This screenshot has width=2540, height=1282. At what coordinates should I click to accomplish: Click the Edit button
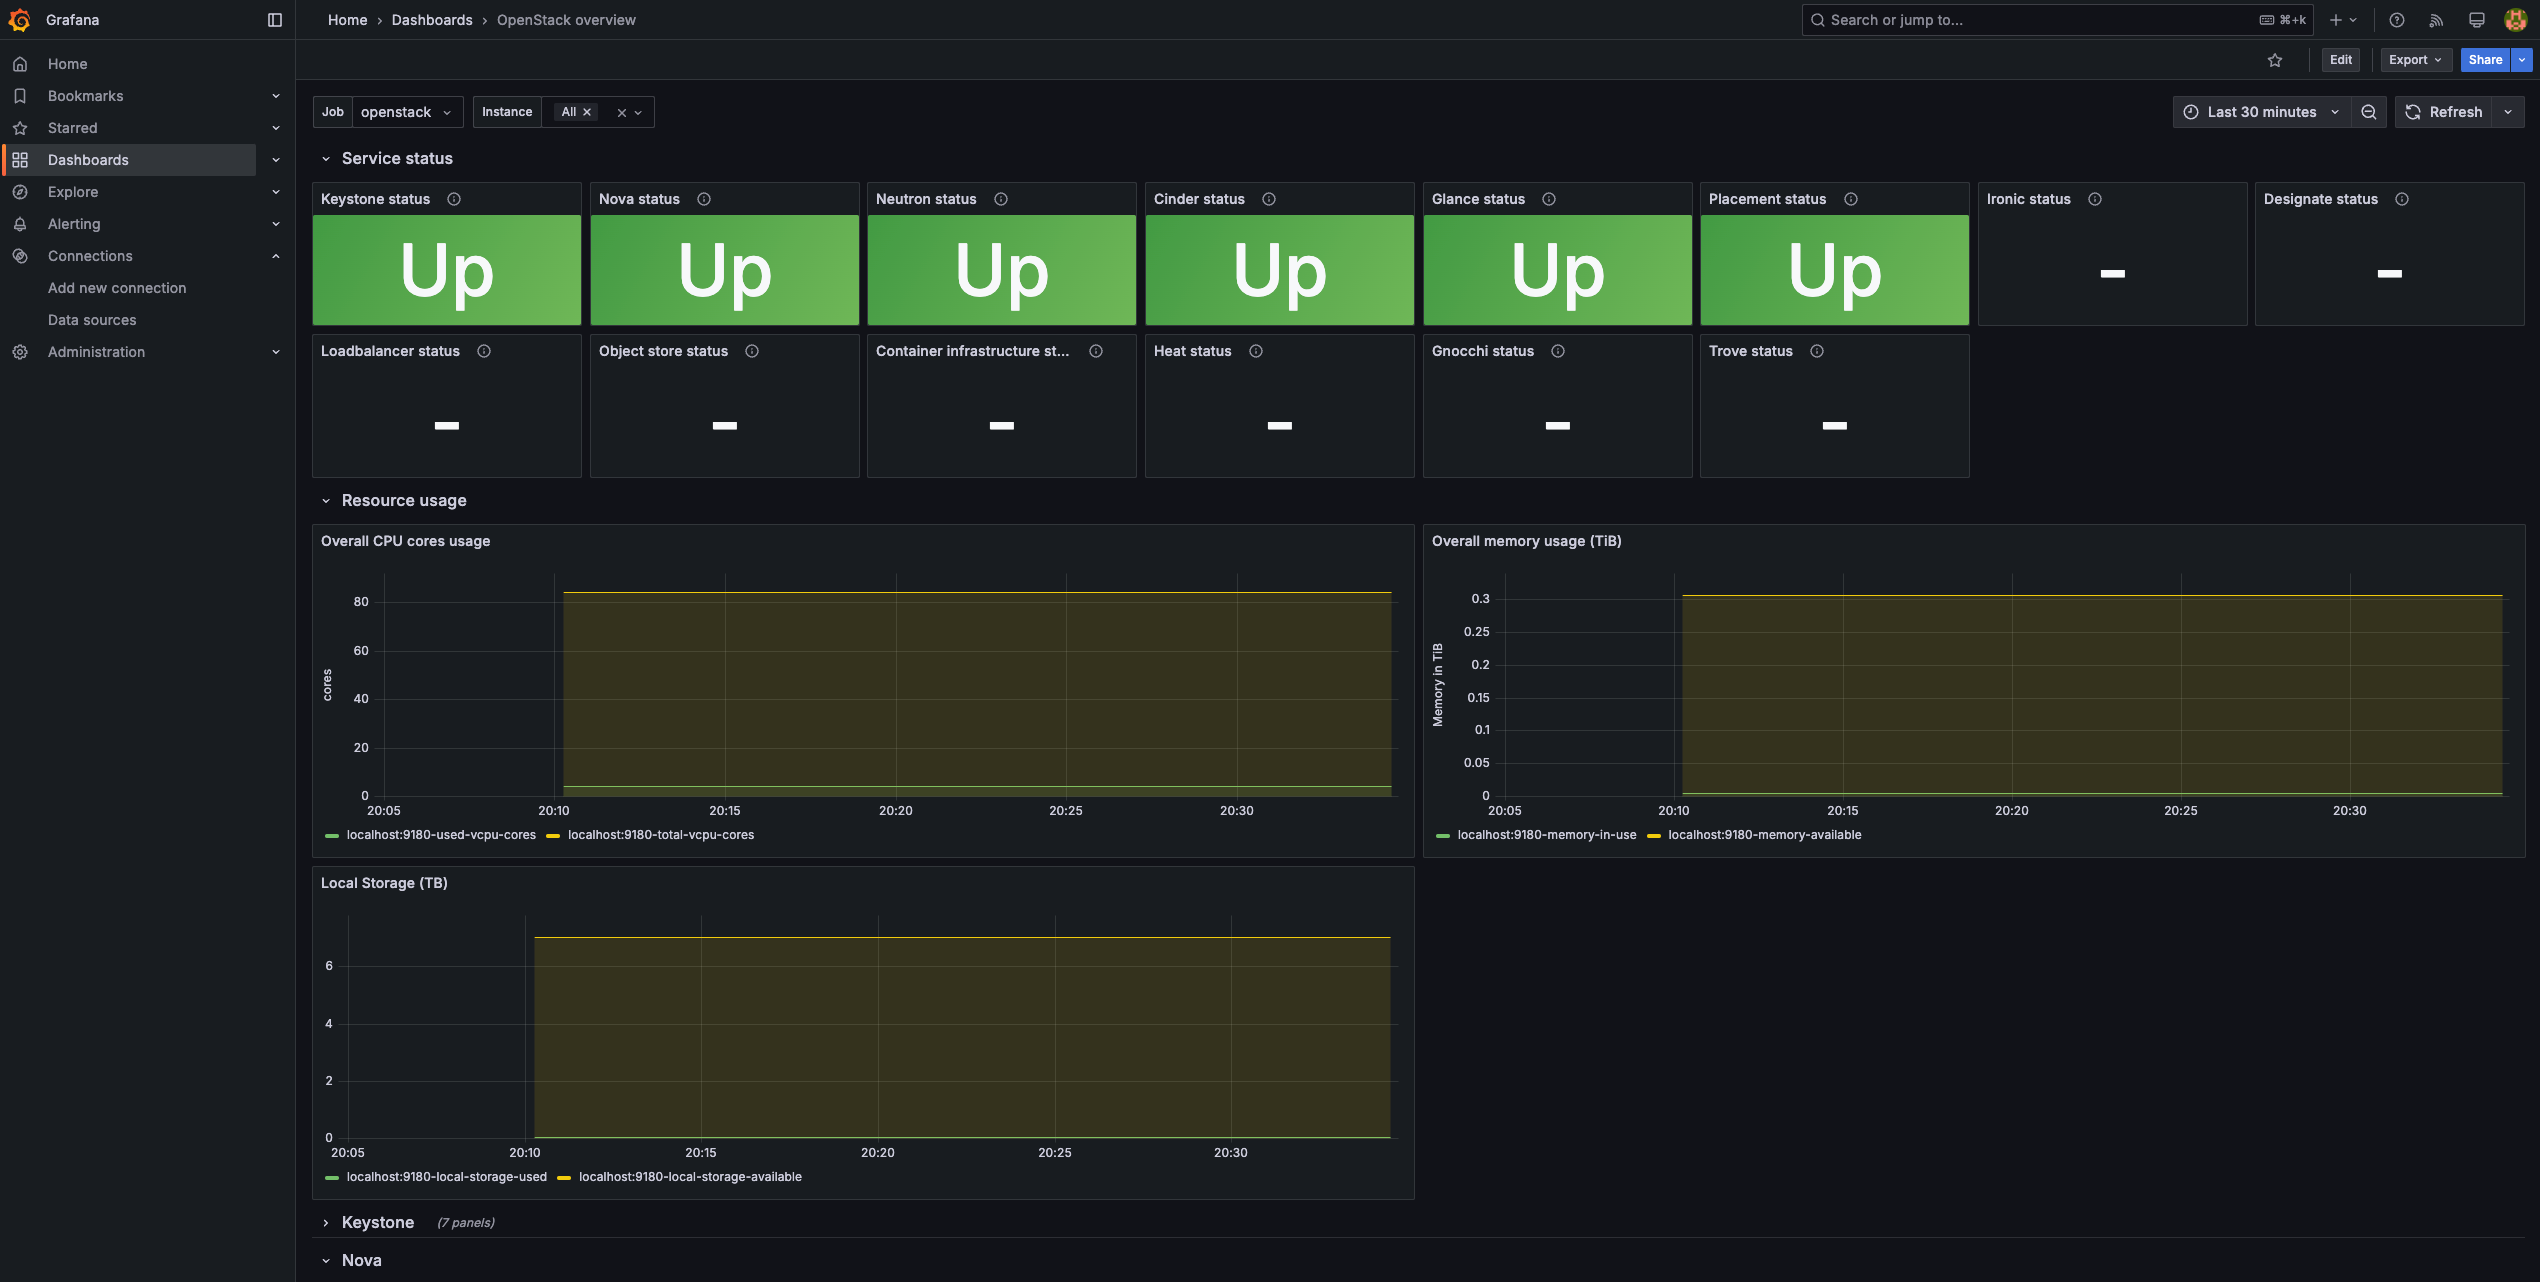[x=2340, y=60]
